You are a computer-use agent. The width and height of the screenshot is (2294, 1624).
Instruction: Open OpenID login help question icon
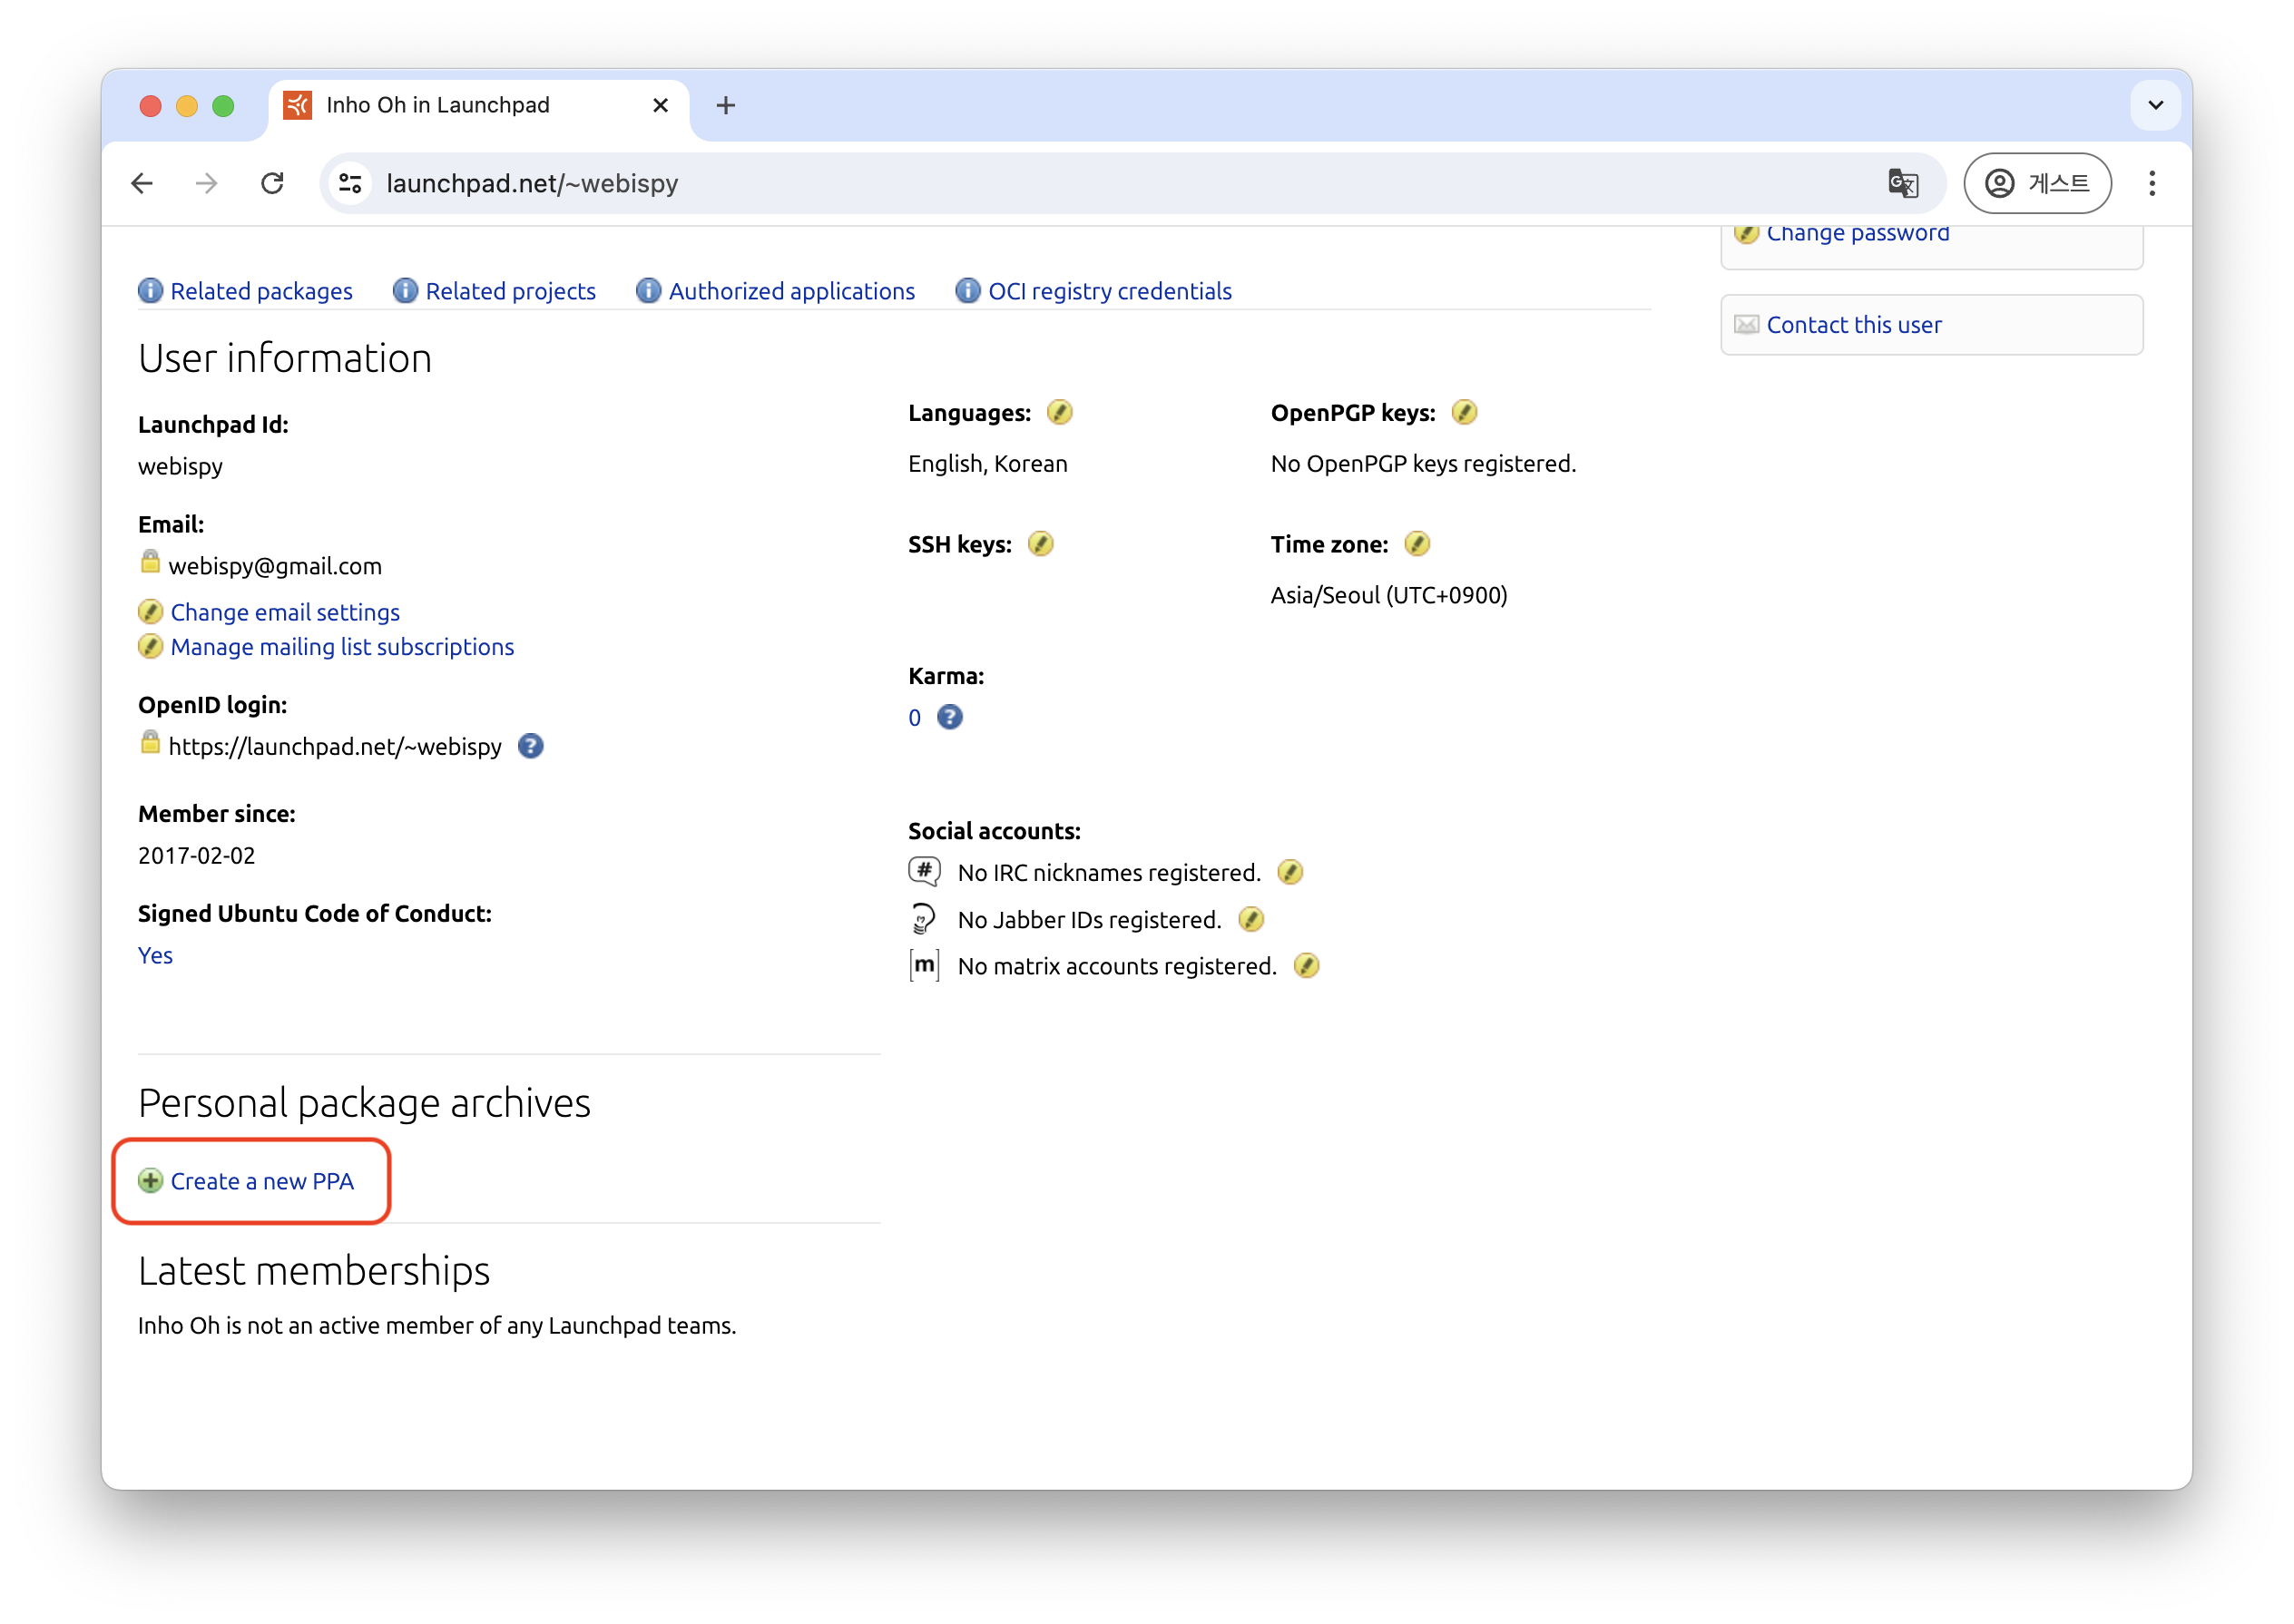531,746
